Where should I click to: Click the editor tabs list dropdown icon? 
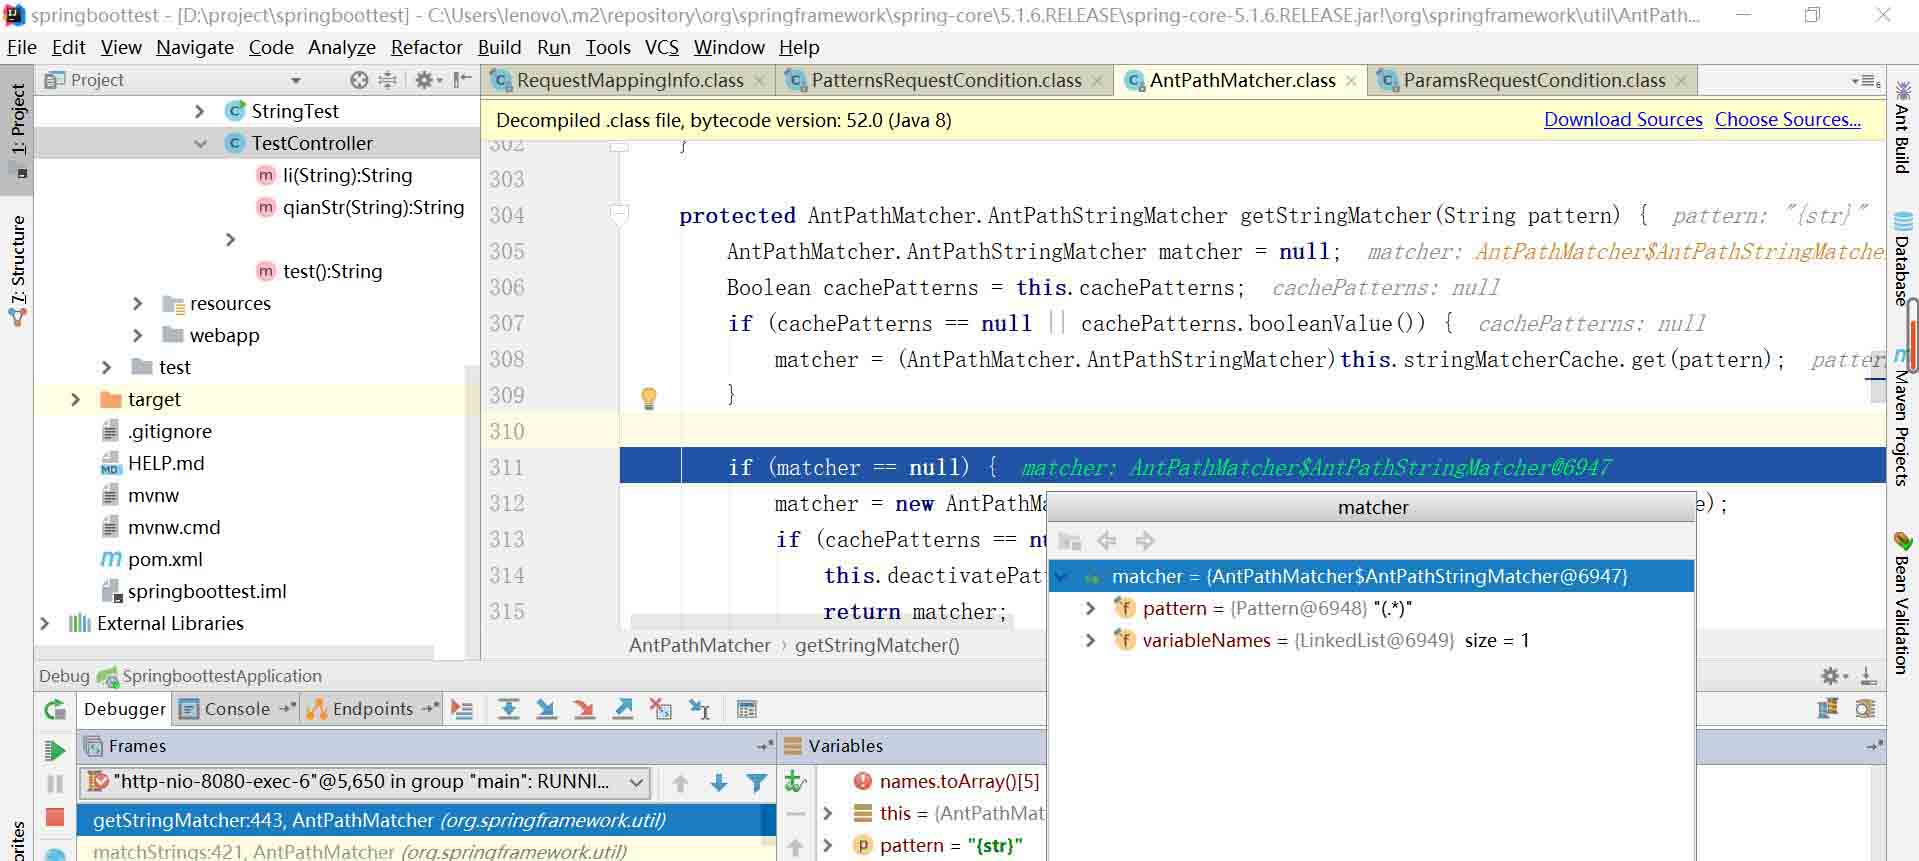1866,81
